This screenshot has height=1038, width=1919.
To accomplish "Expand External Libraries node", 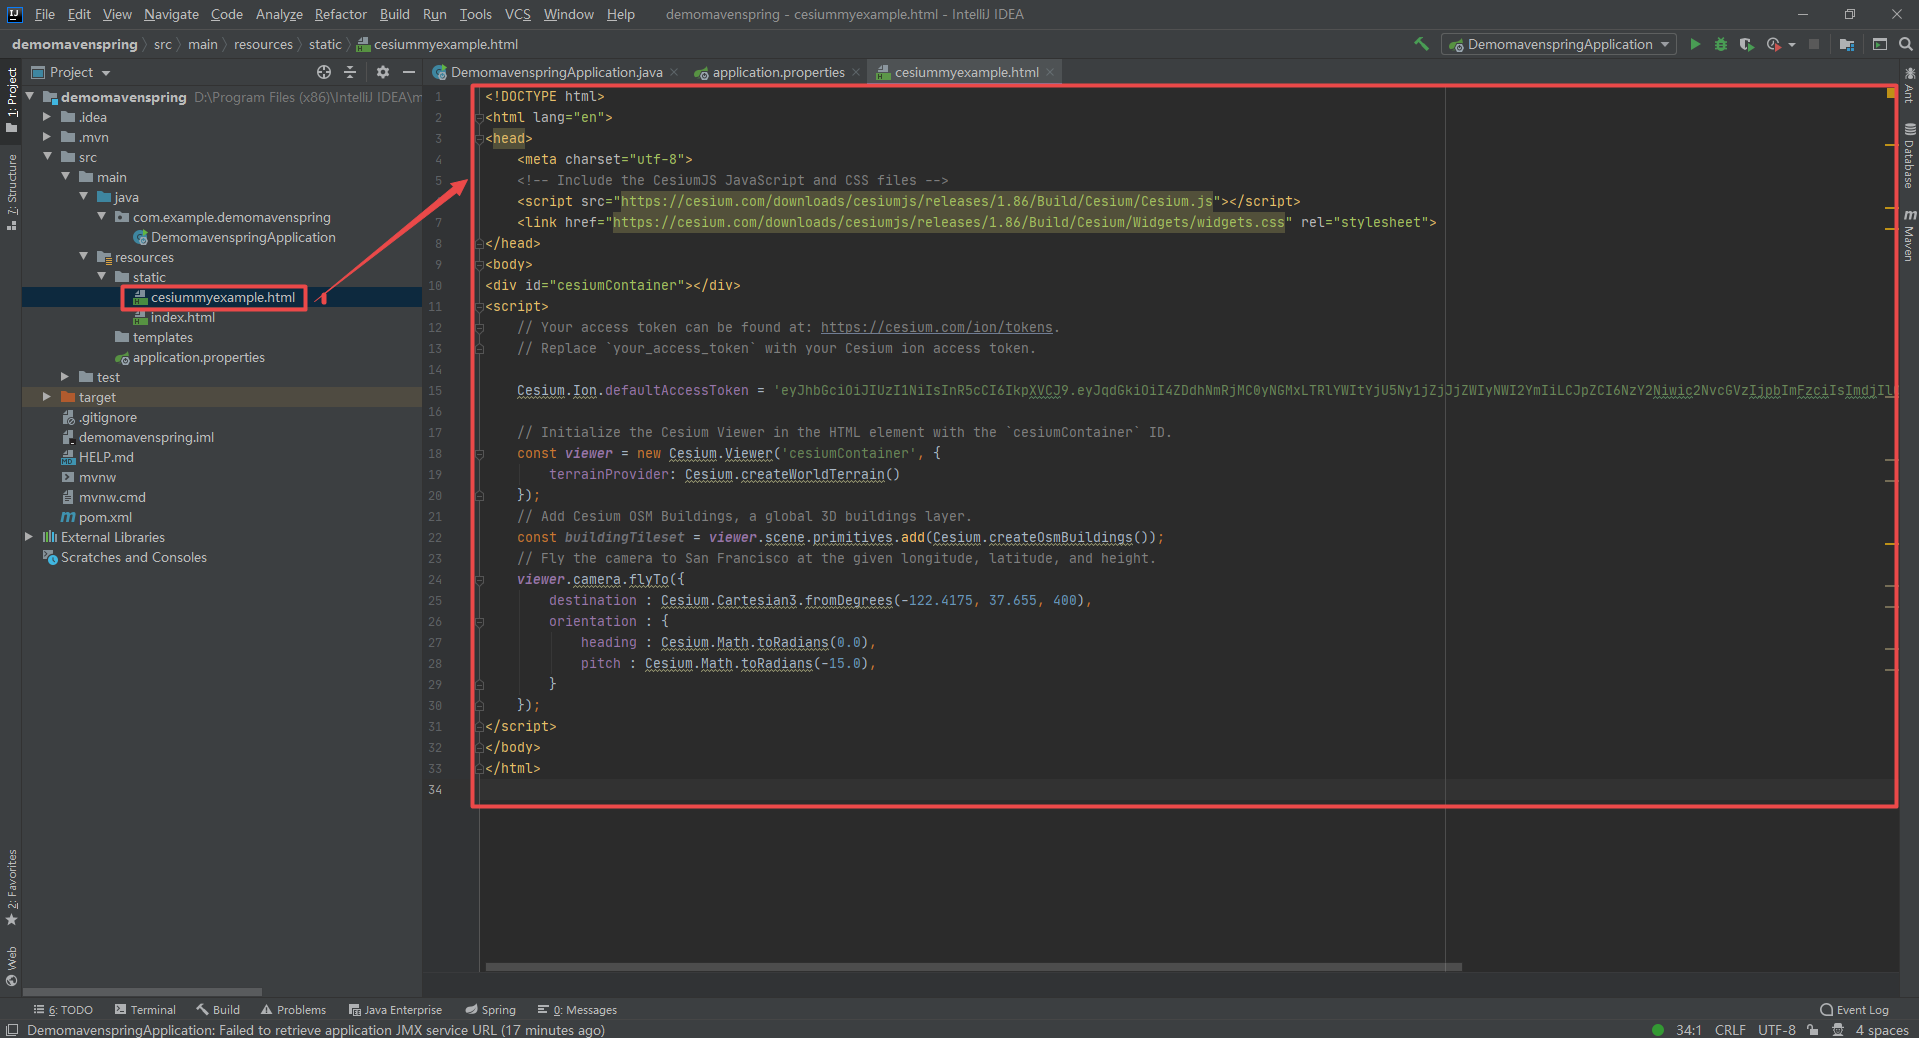I will click(29, 537).
